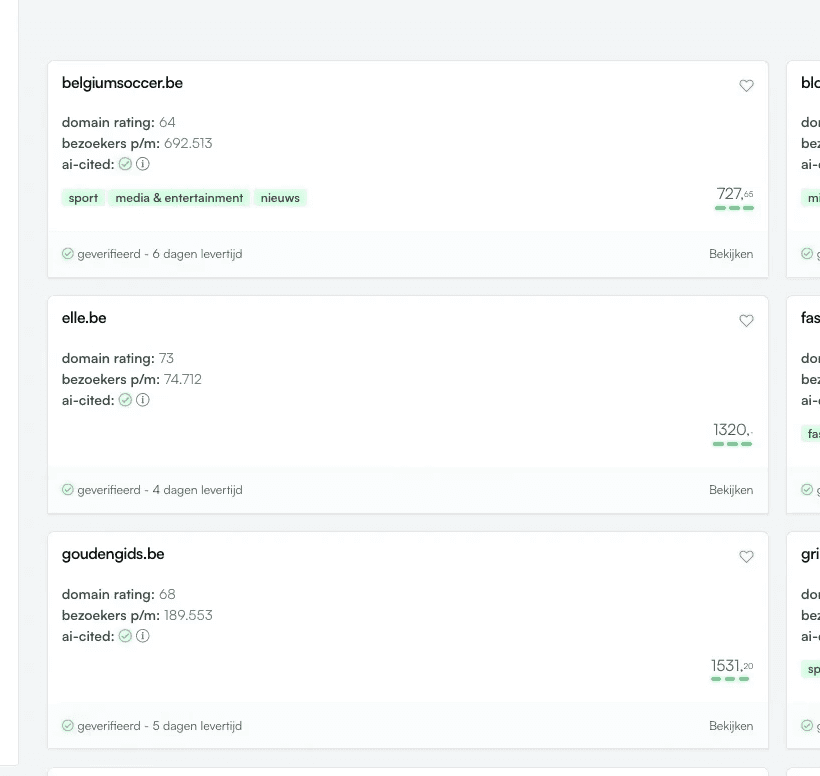Click Bekijken on the goudengids.be card
The height and width of the screenshot is (776, 820).
[x=731, y=726]
